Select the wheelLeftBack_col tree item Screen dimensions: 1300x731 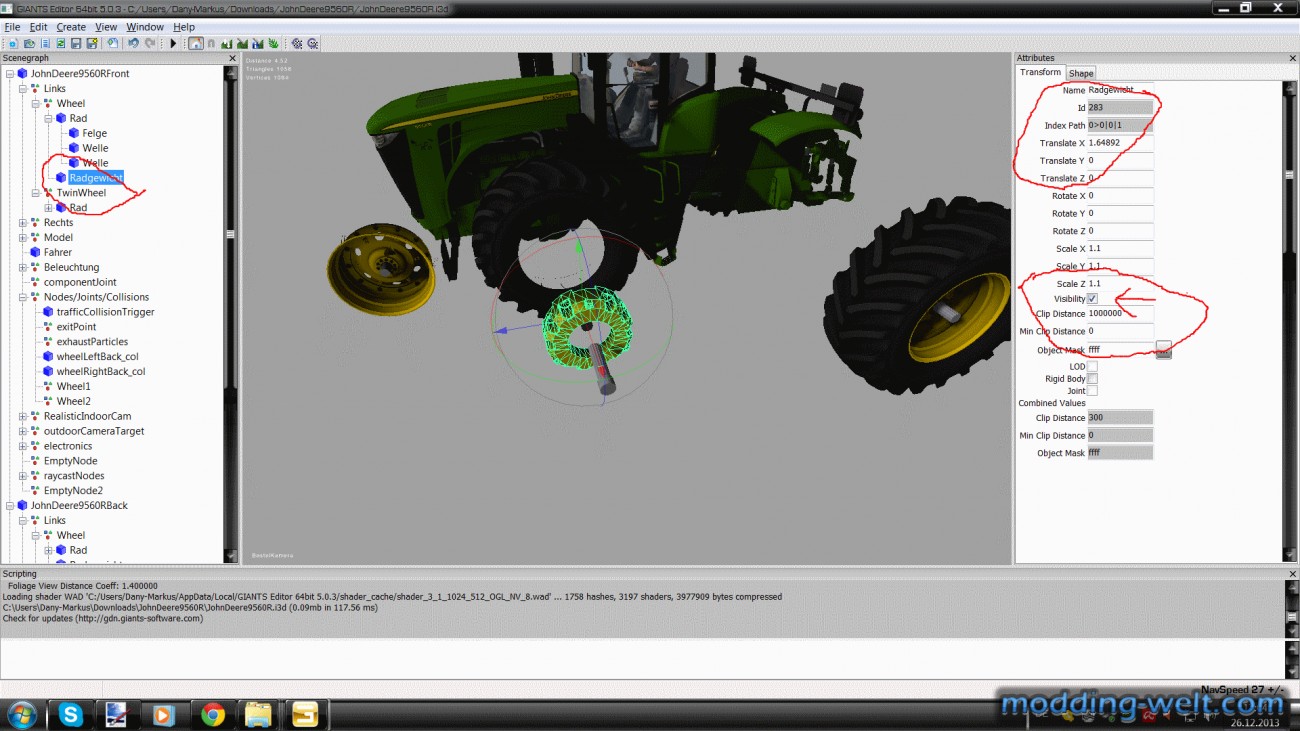(x=97, y=357)
